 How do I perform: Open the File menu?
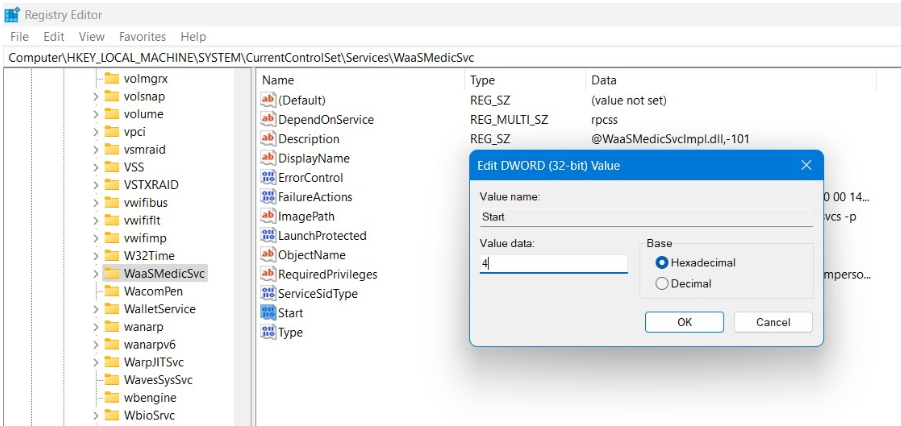pyautogui.click(x=20, y=37)
